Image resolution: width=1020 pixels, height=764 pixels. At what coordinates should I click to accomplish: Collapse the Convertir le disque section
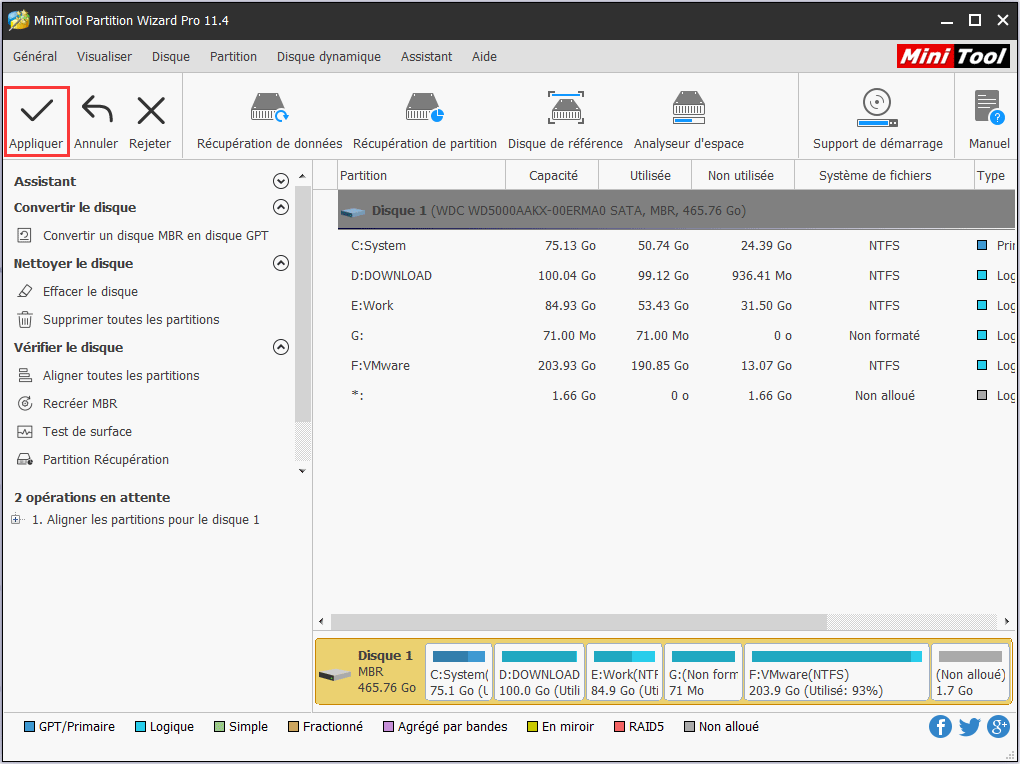tap(281, 207)
